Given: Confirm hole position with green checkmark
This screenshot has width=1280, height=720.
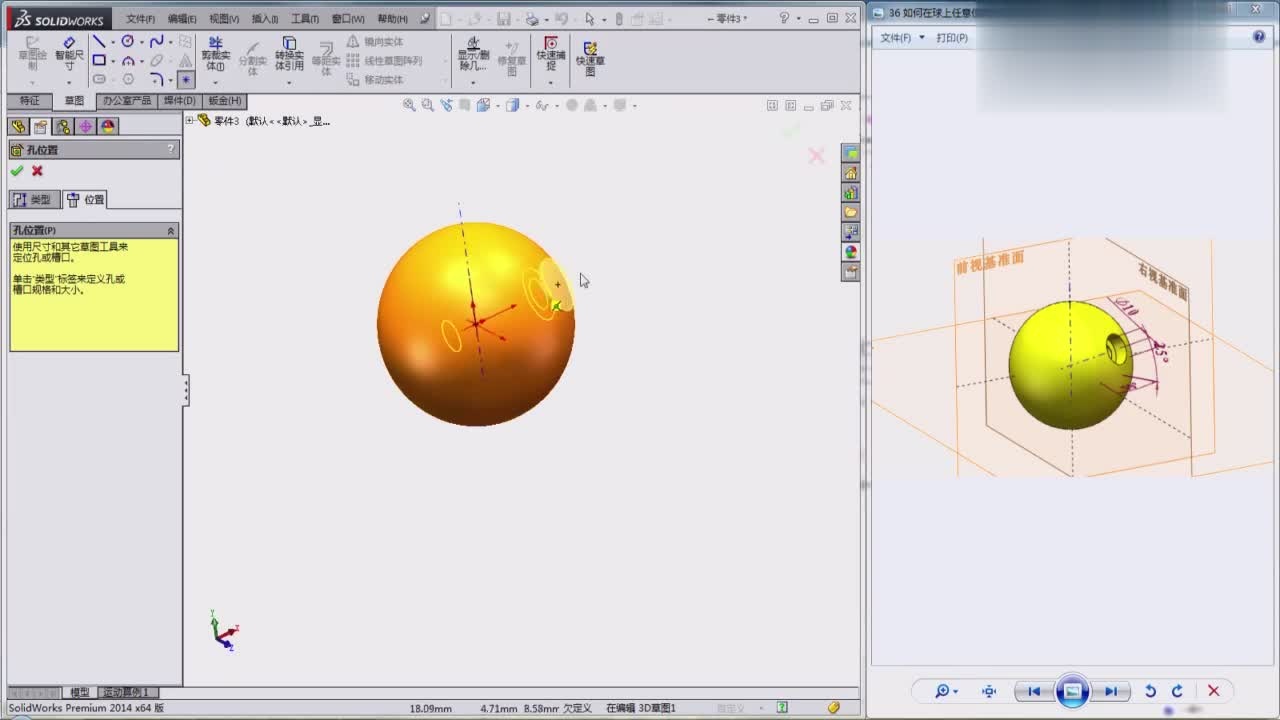Looking at the screenshot, I should 17,171.
